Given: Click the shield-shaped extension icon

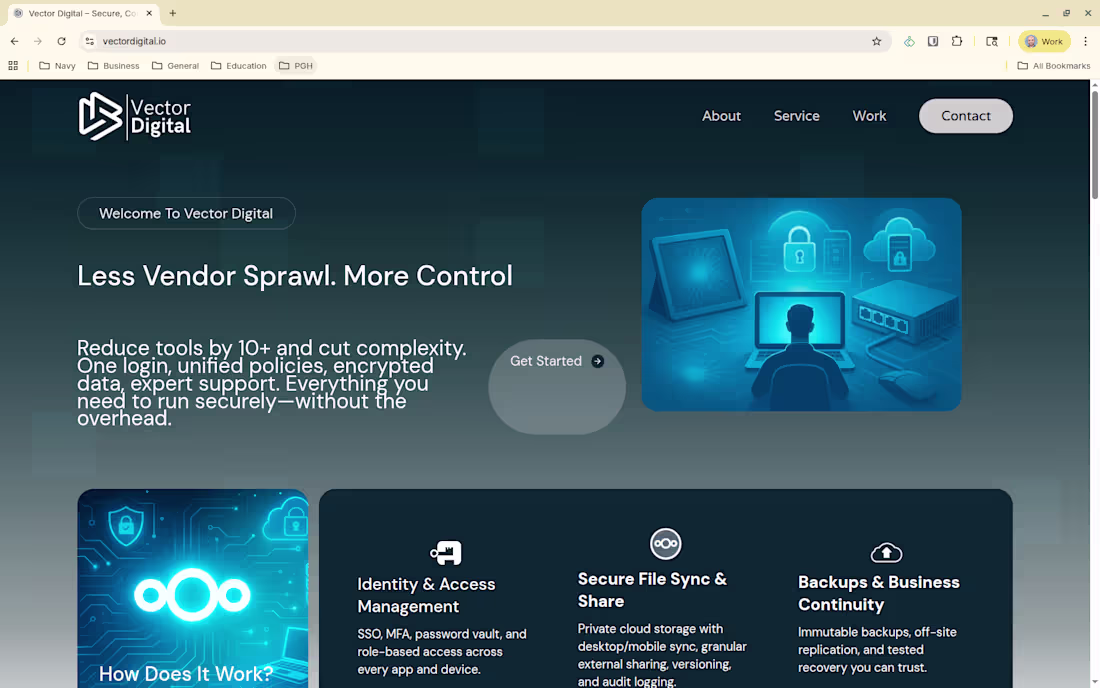Looking at the screenshot, I should point(932,41).
